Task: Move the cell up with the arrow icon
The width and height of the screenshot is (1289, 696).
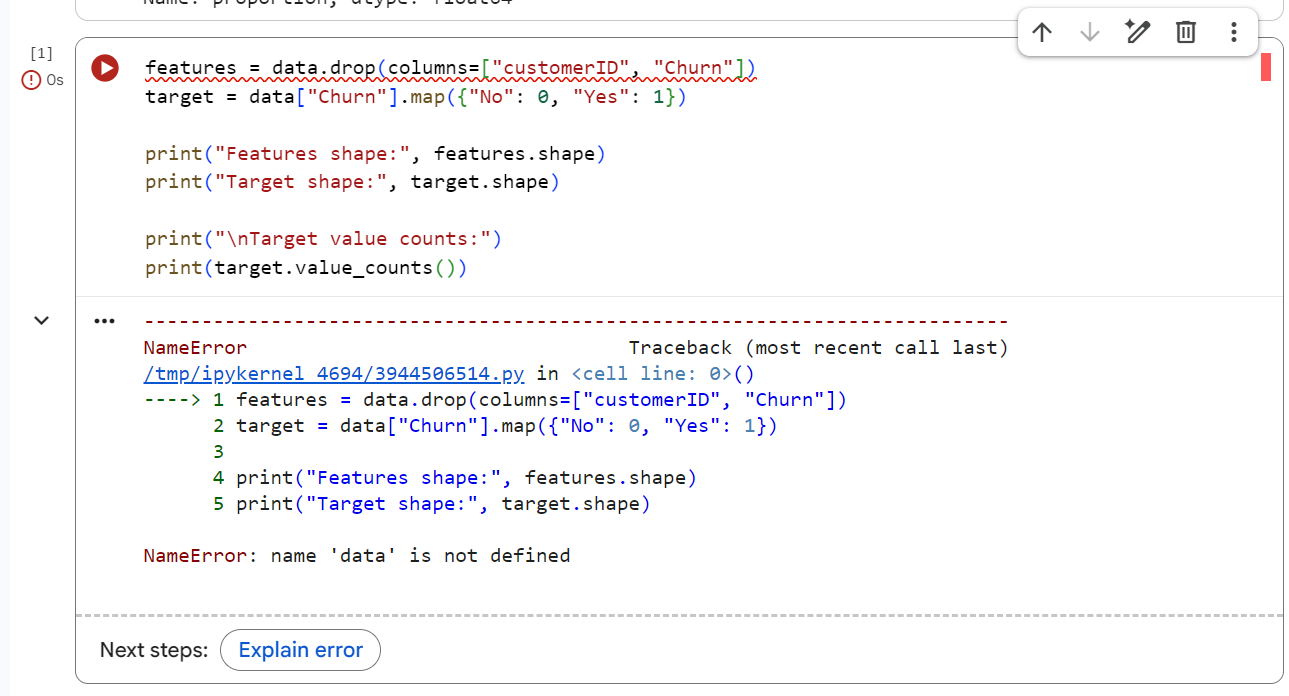Action: pos(1042,33)
